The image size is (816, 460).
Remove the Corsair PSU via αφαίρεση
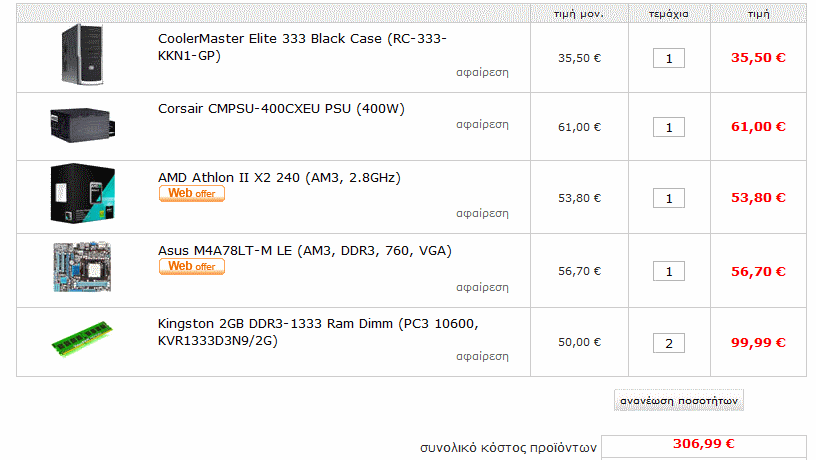pyautogui.click(x=482, y=124)
